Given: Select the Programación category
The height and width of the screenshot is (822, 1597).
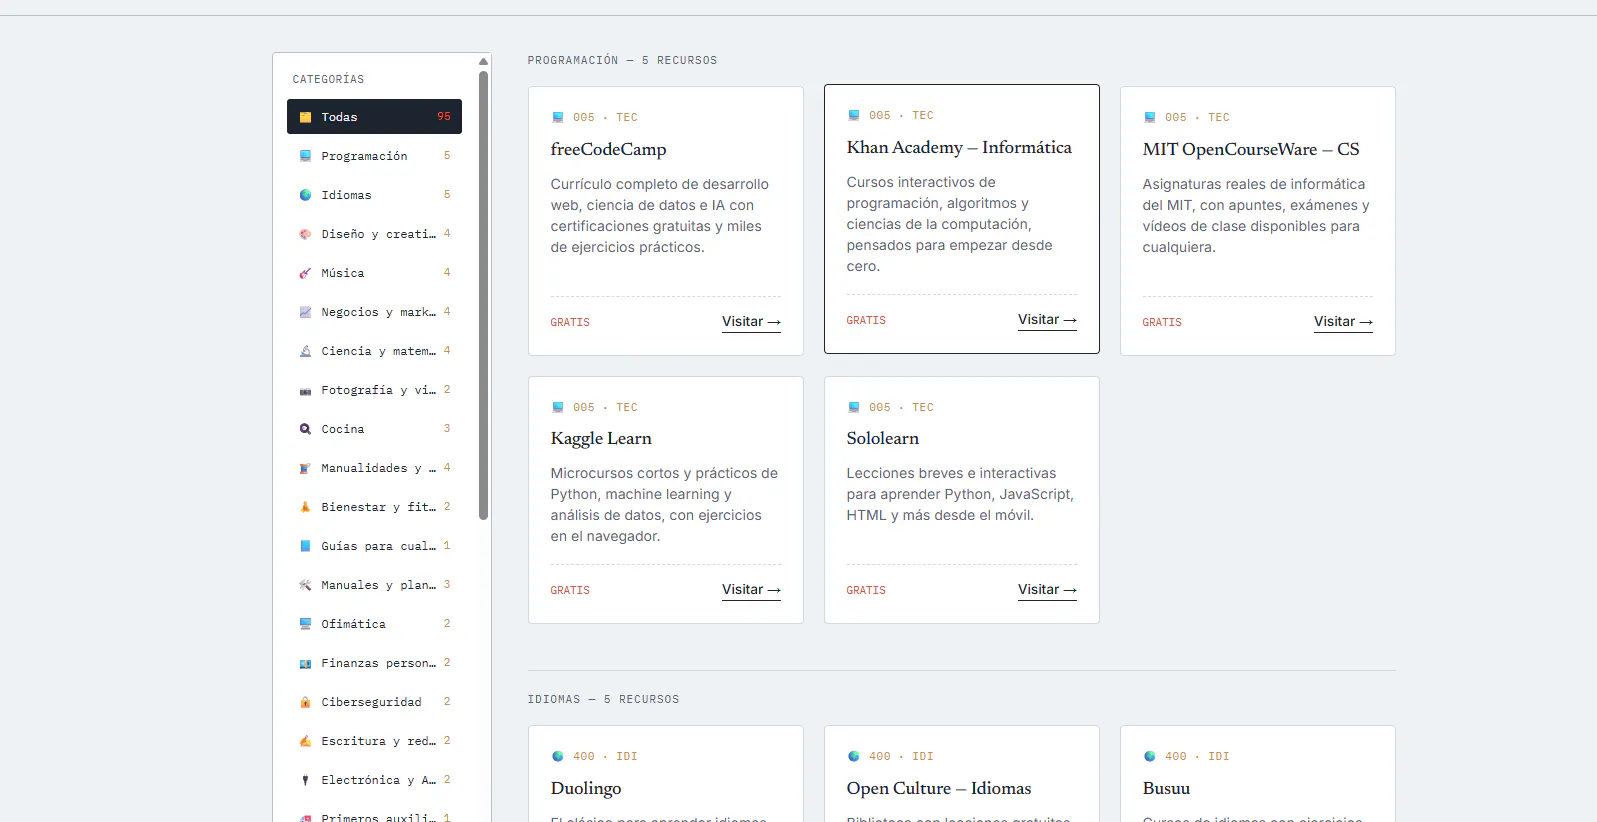Looking at the screenshot, I should click(374, 156).
